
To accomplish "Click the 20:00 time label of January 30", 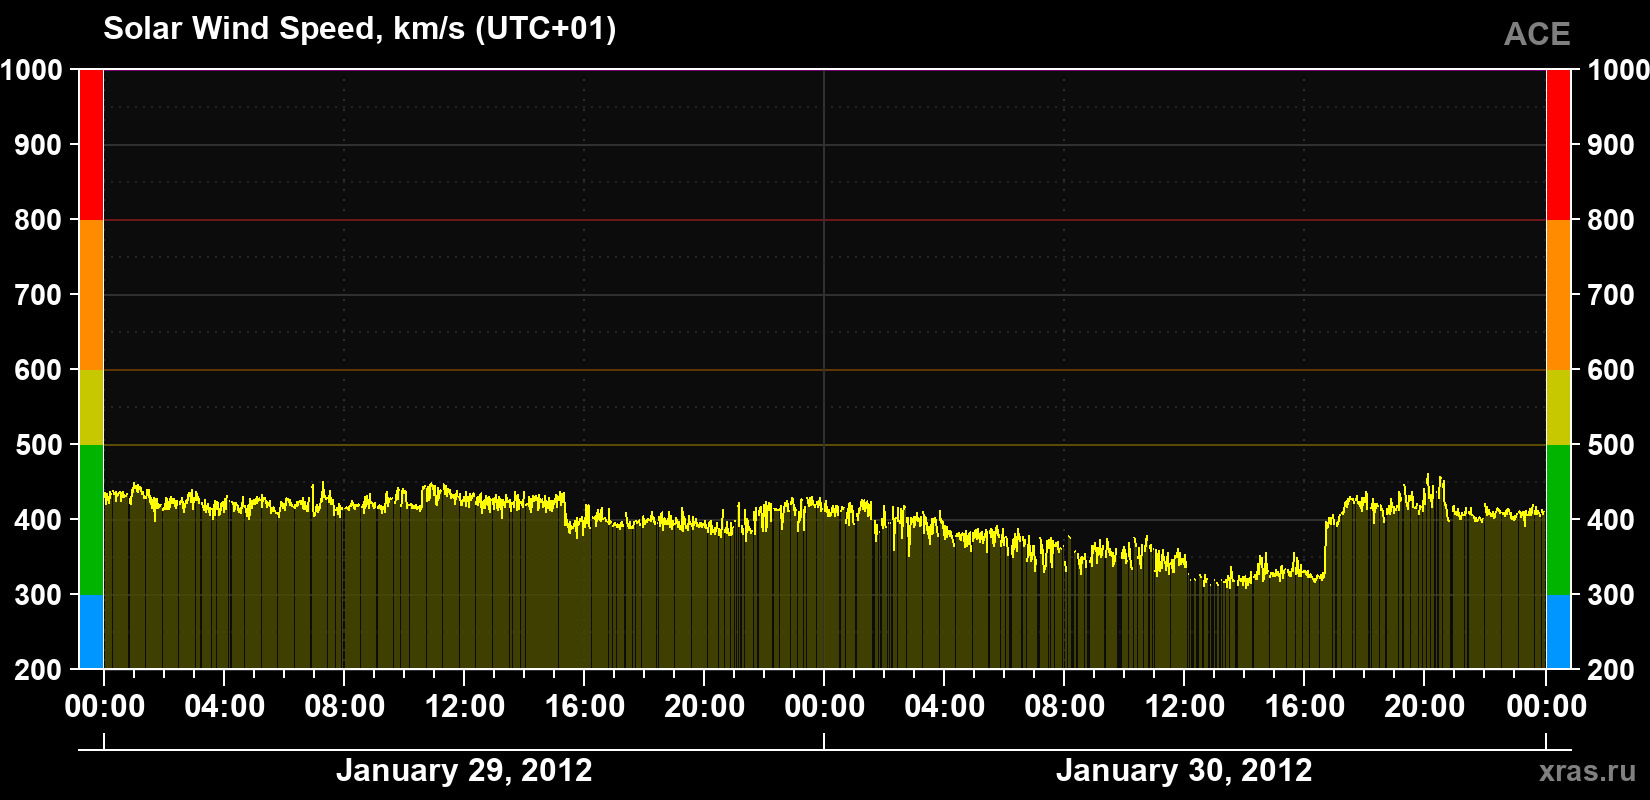I will (1425, 707).
